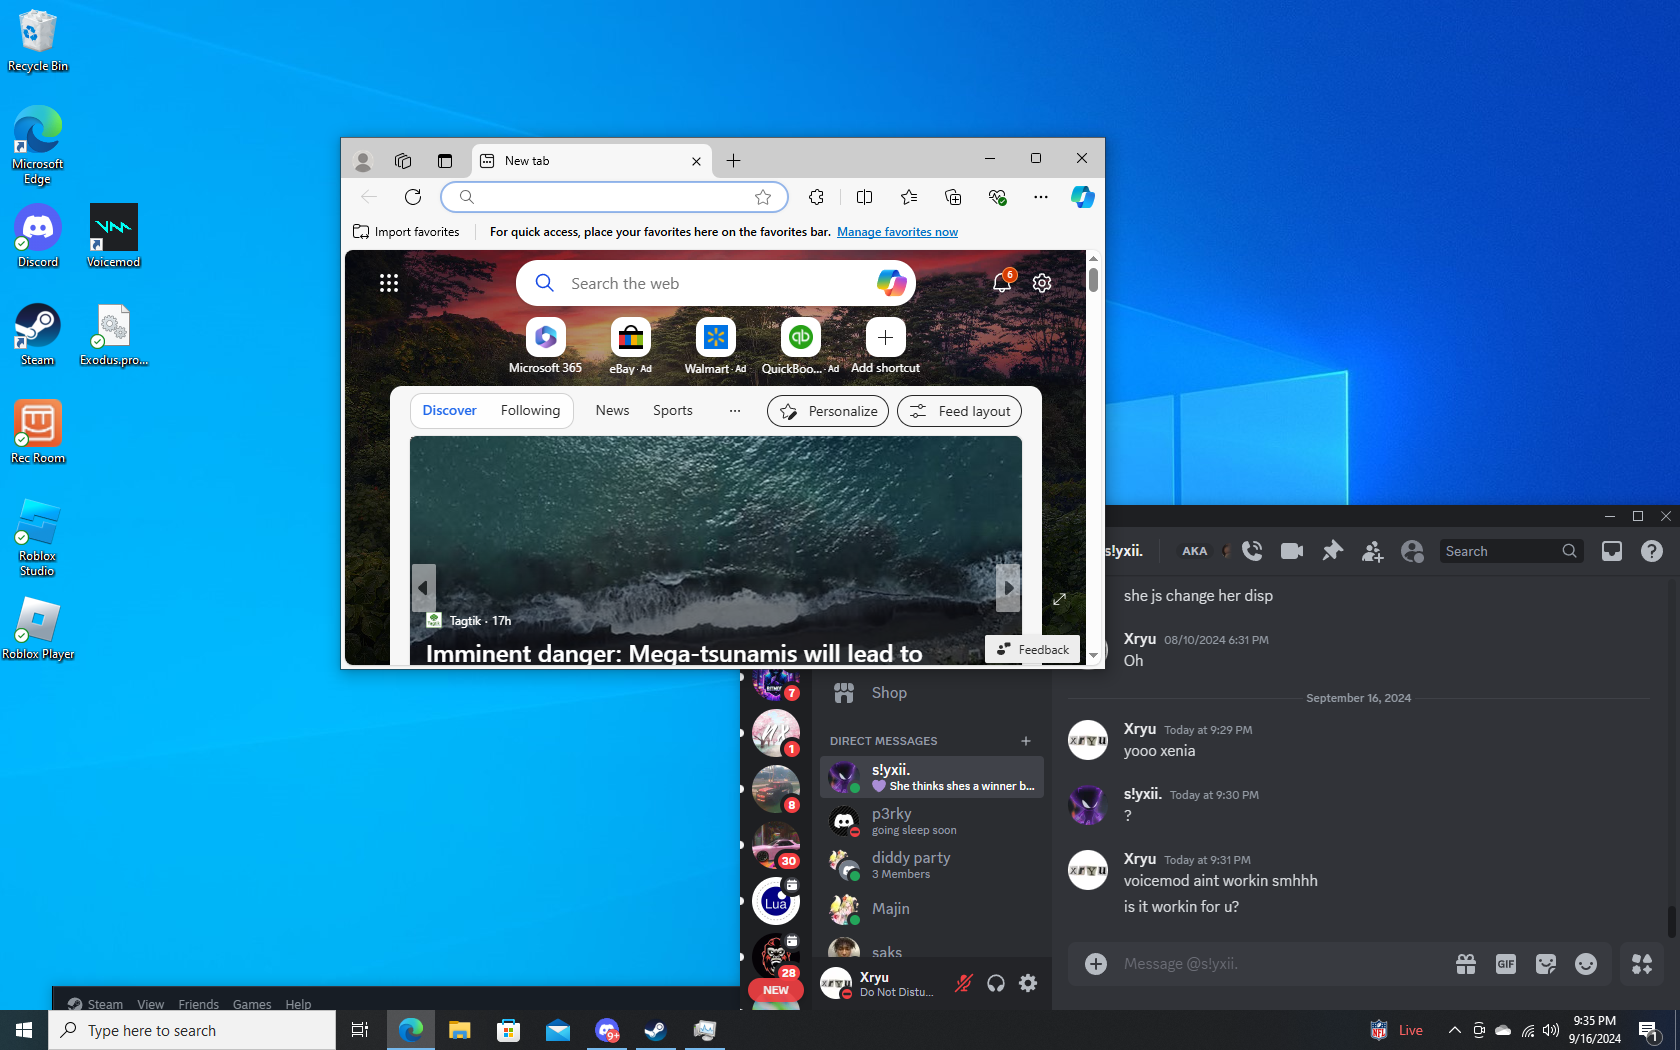Screen dimensions: 1680x1050
Task: Open Edge profile avatar icon
Action: click(363, 161)
